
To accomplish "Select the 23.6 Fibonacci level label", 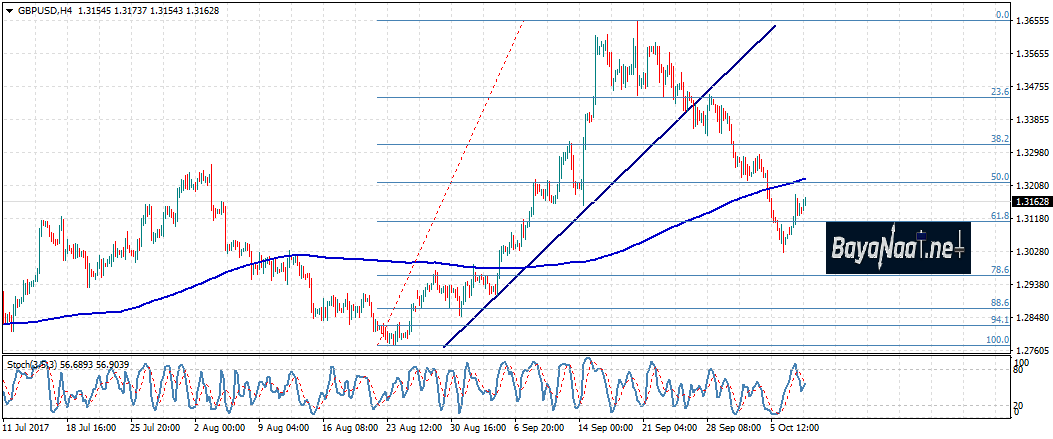I will click(998, 92).
